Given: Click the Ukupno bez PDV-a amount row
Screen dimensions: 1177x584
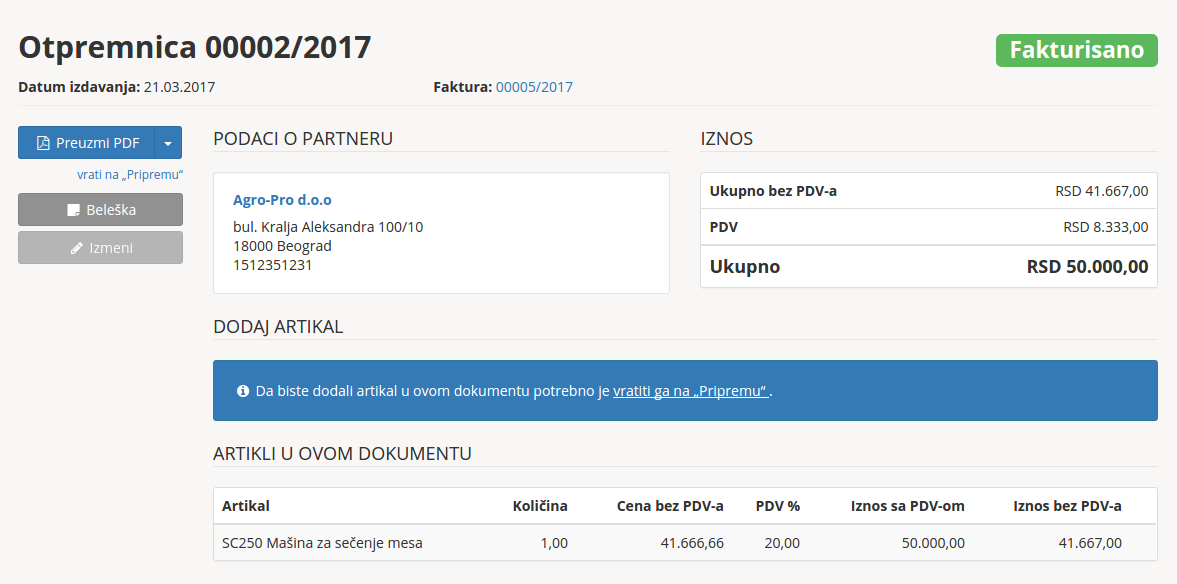Looking at the screenshot, I should [928, 191].
